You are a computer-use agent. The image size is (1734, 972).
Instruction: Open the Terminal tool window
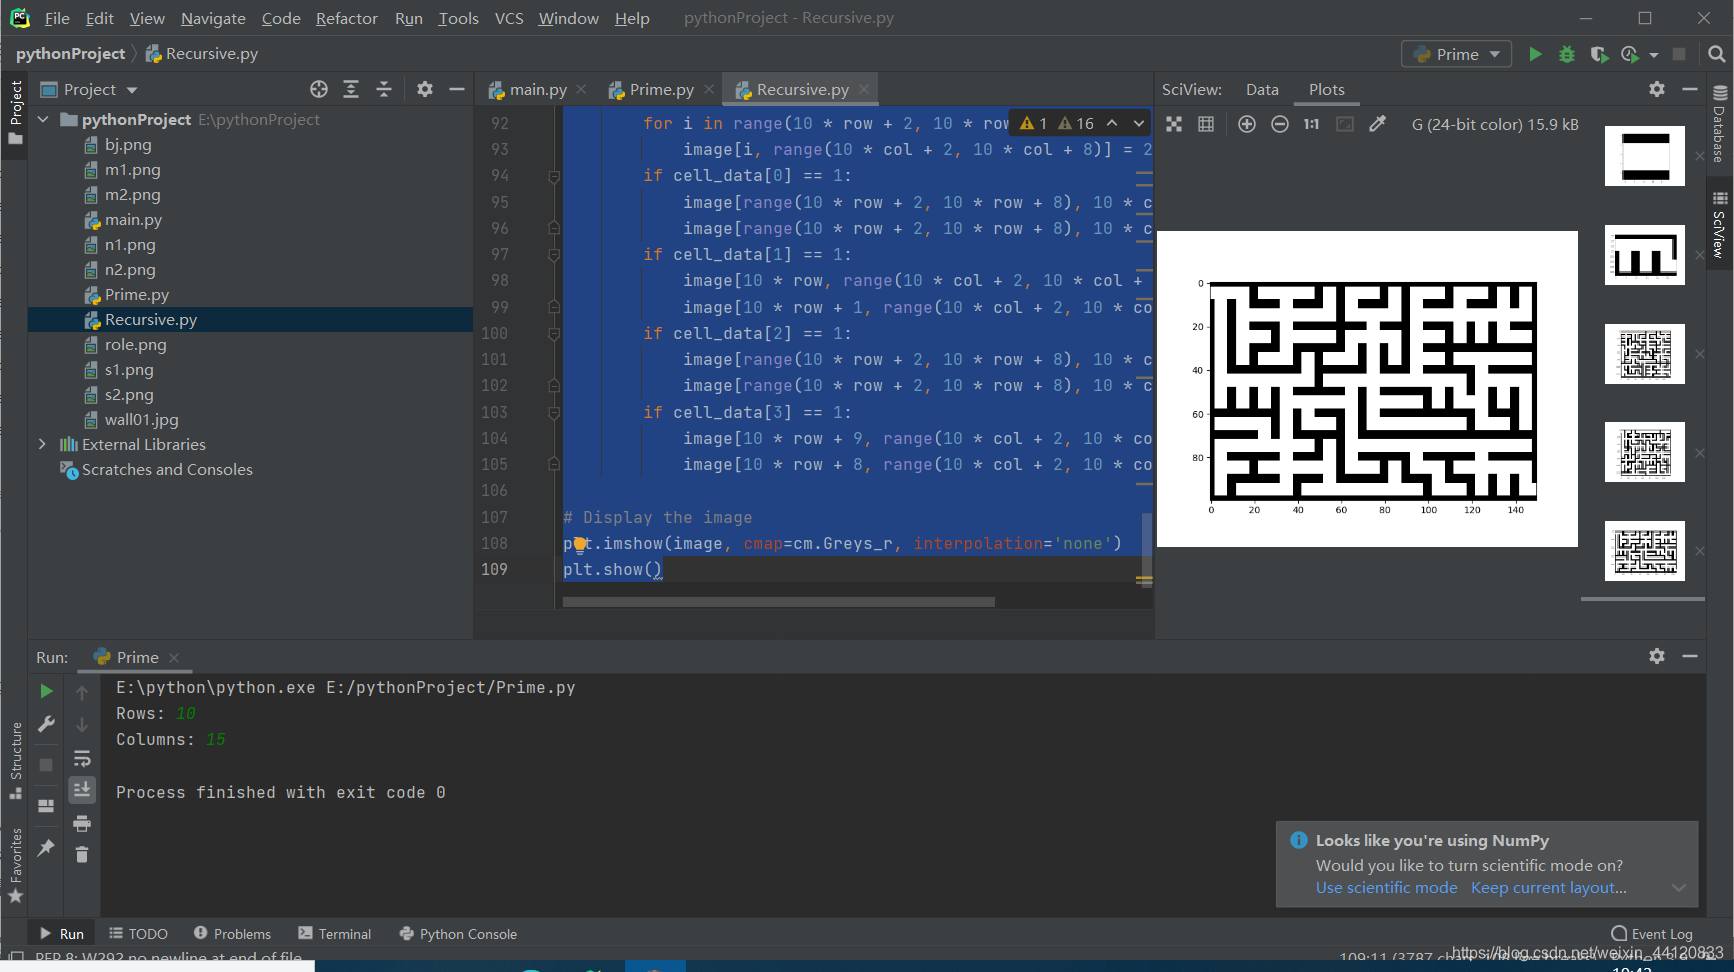coord(335,934)
